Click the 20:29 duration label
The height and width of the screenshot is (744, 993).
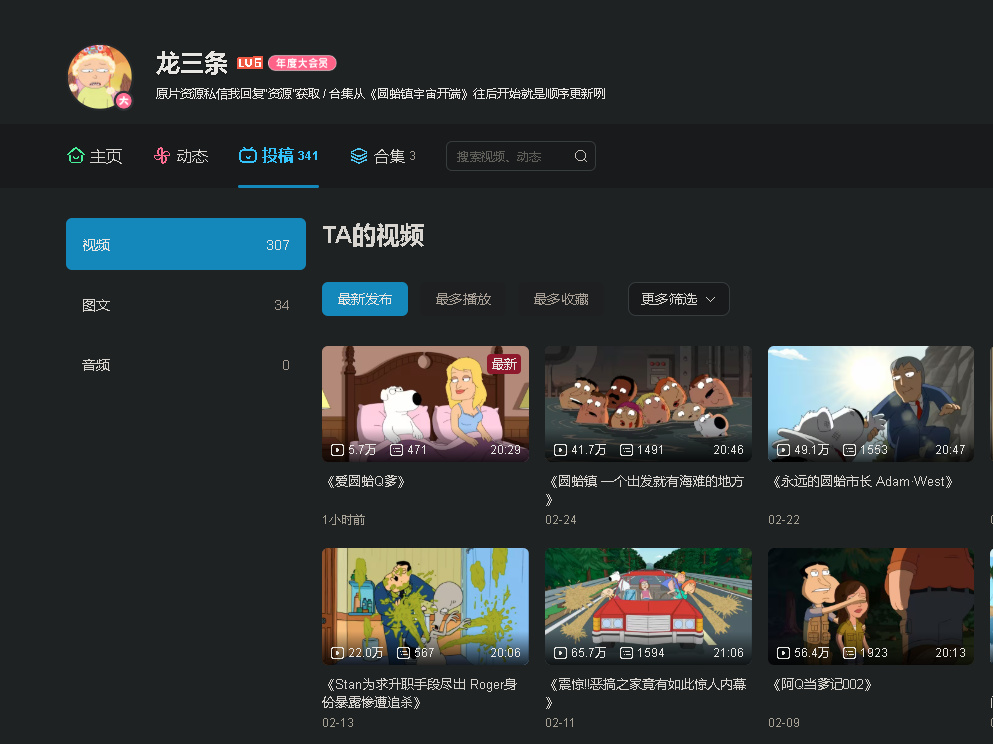[505, 450]
